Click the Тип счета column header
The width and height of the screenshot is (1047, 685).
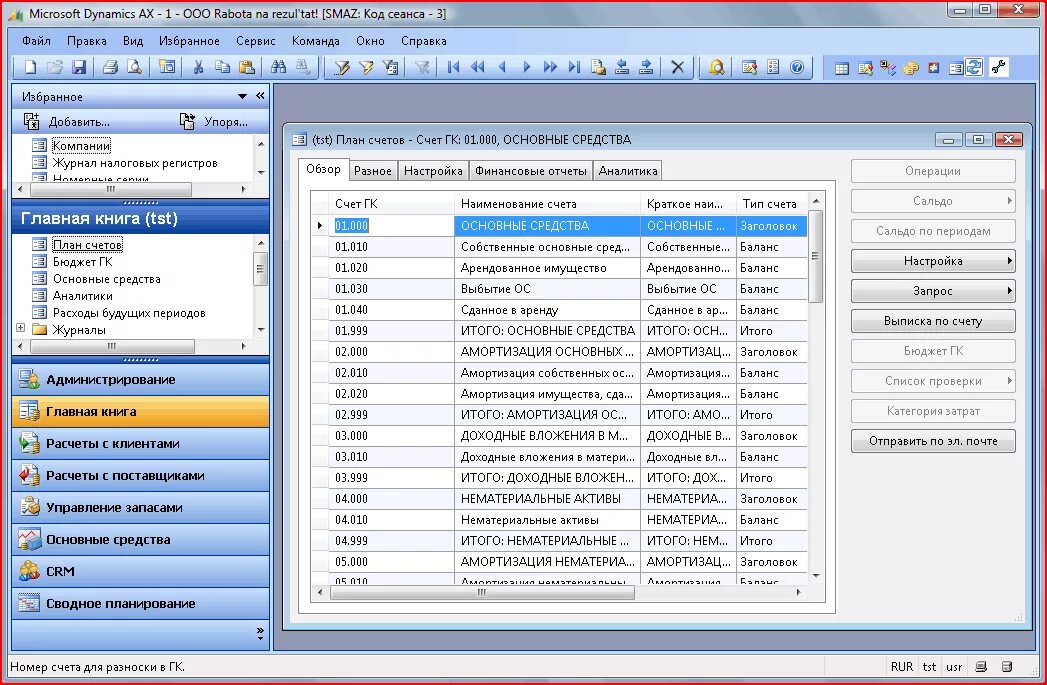769,204
